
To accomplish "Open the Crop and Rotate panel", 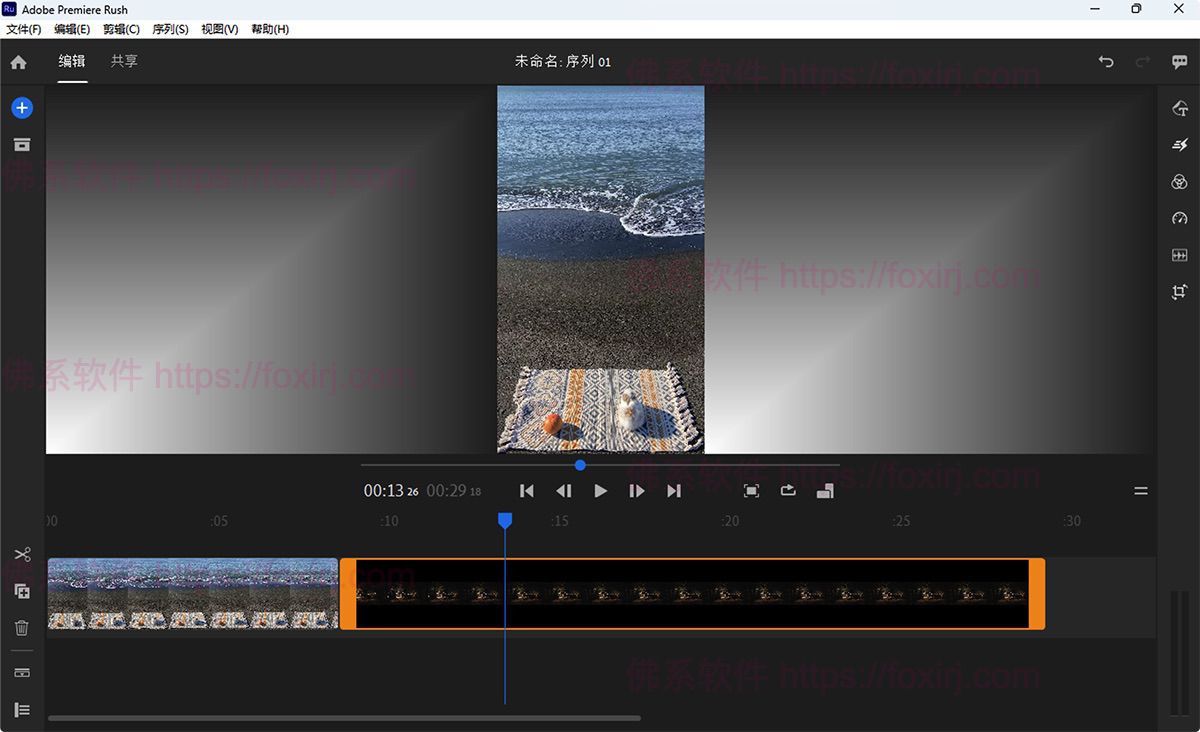I will 1179,292.
